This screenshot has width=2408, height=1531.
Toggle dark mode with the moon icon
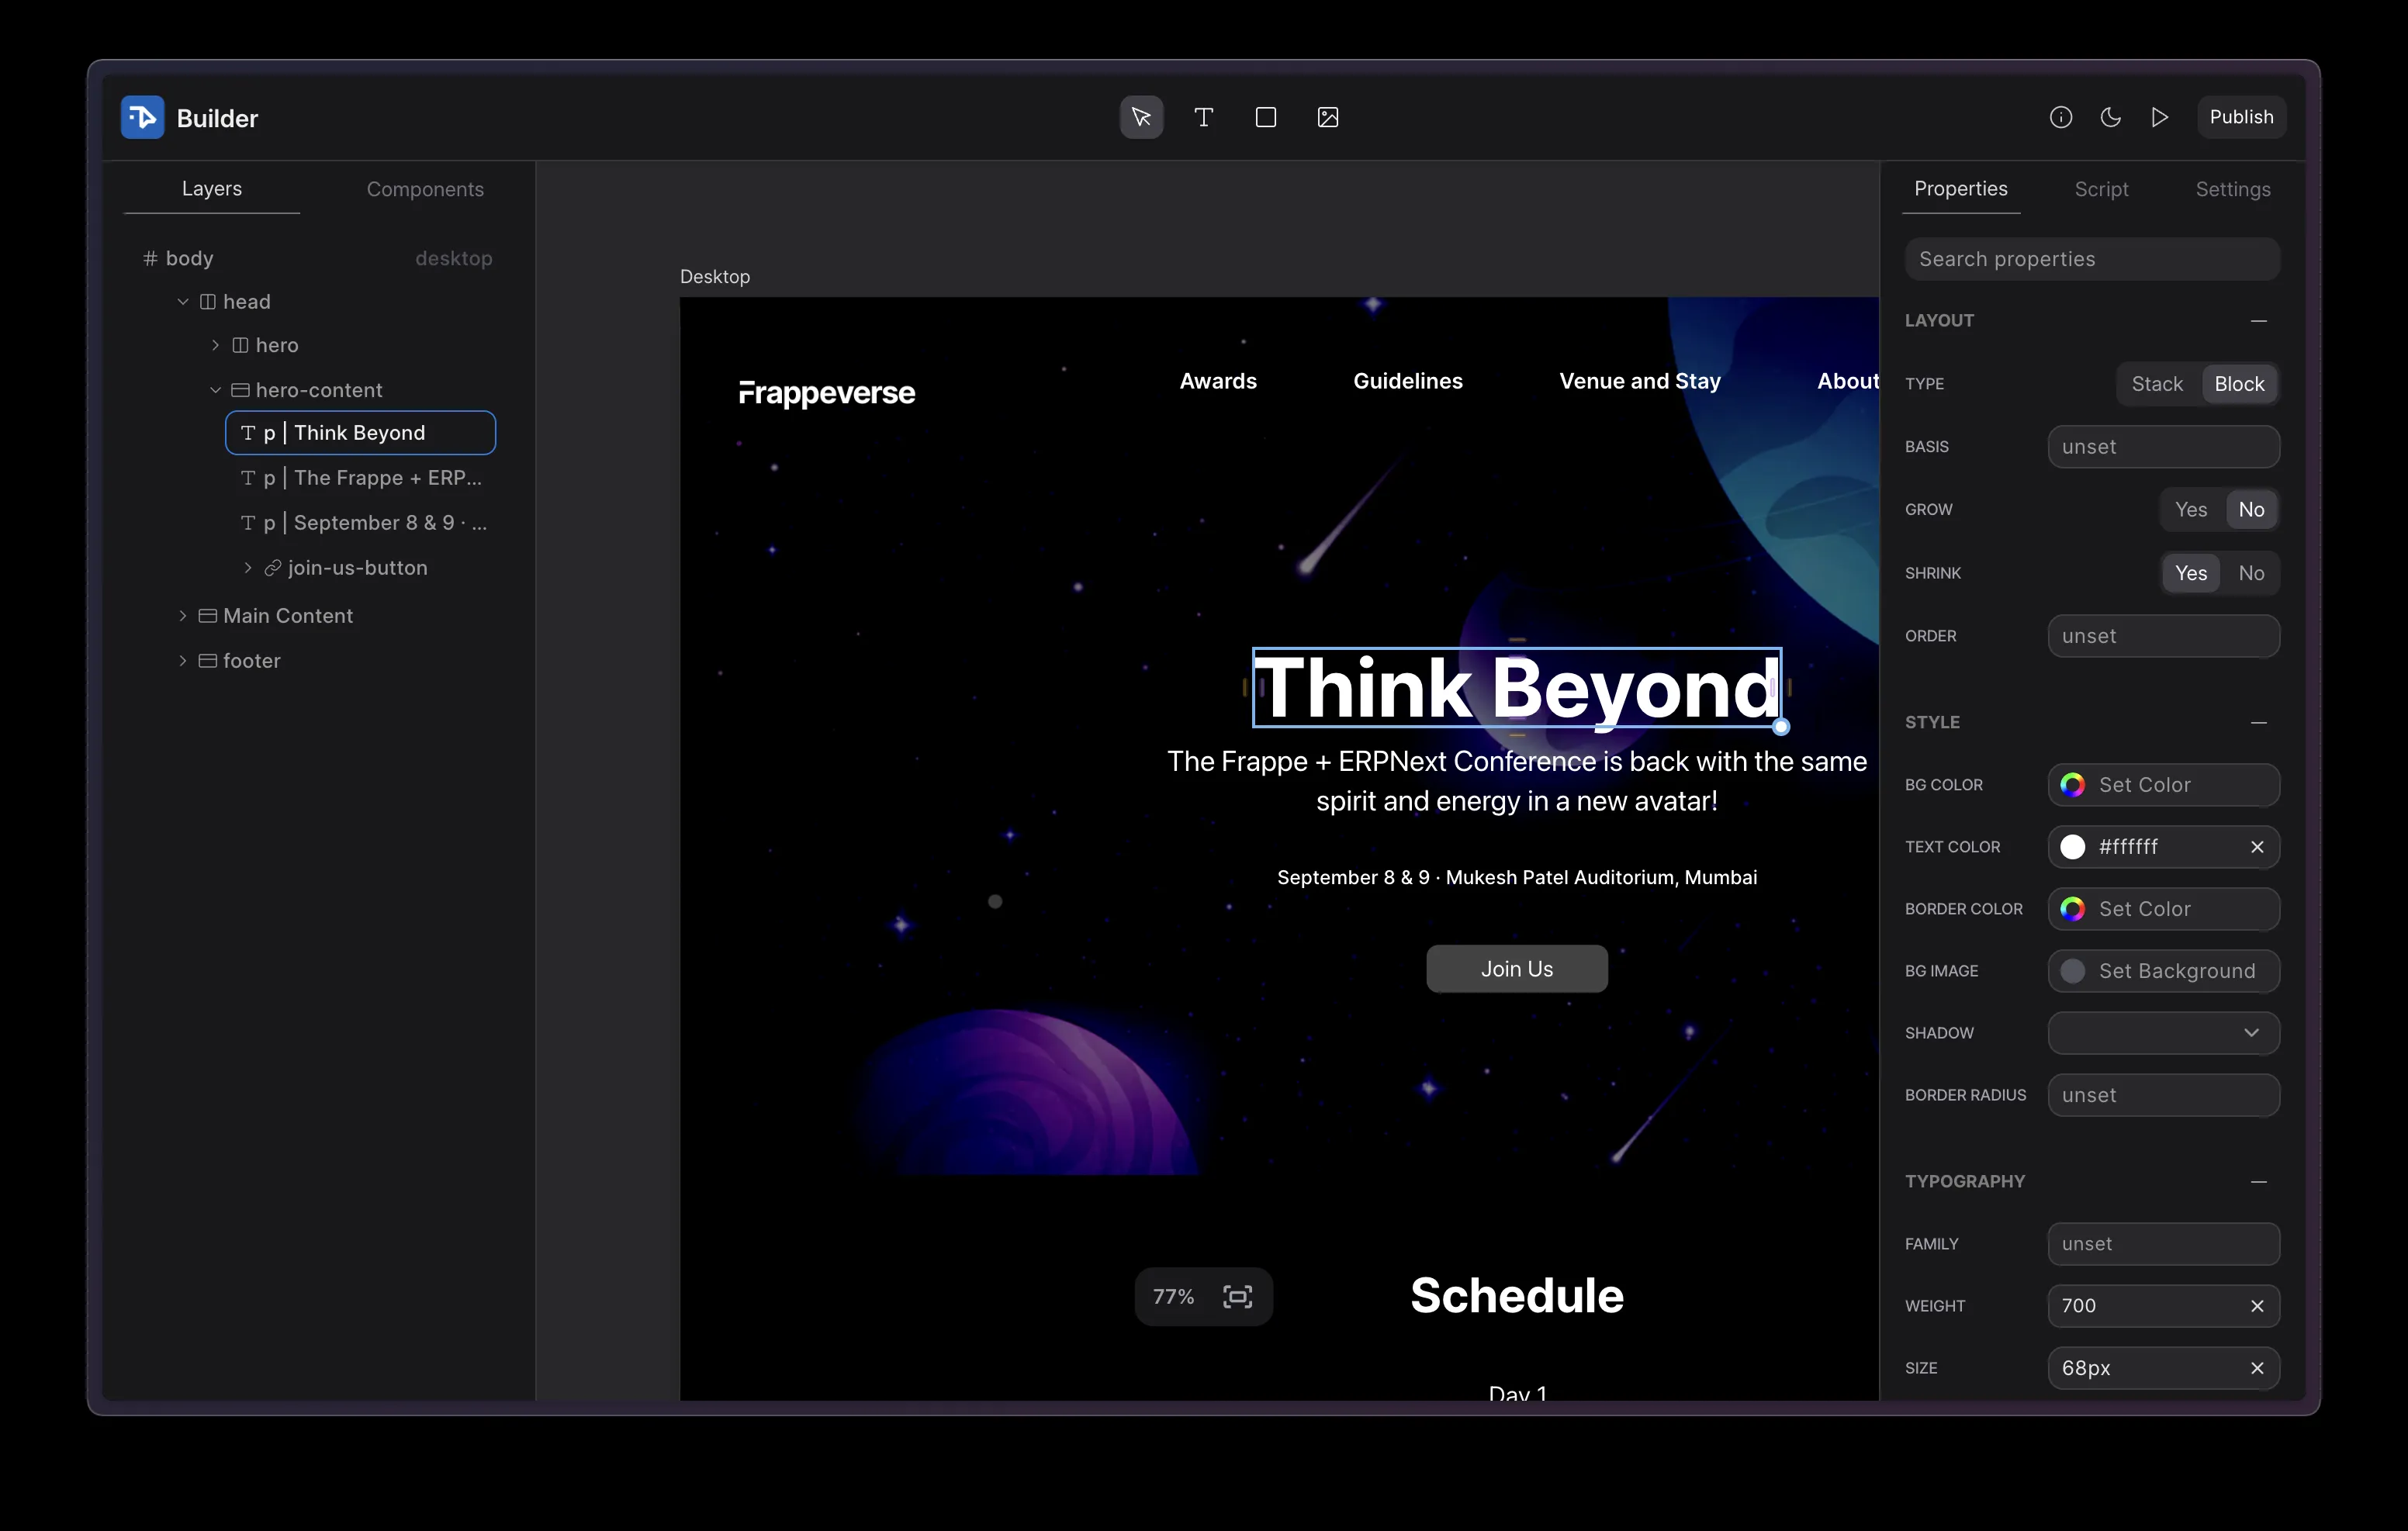2110,117
